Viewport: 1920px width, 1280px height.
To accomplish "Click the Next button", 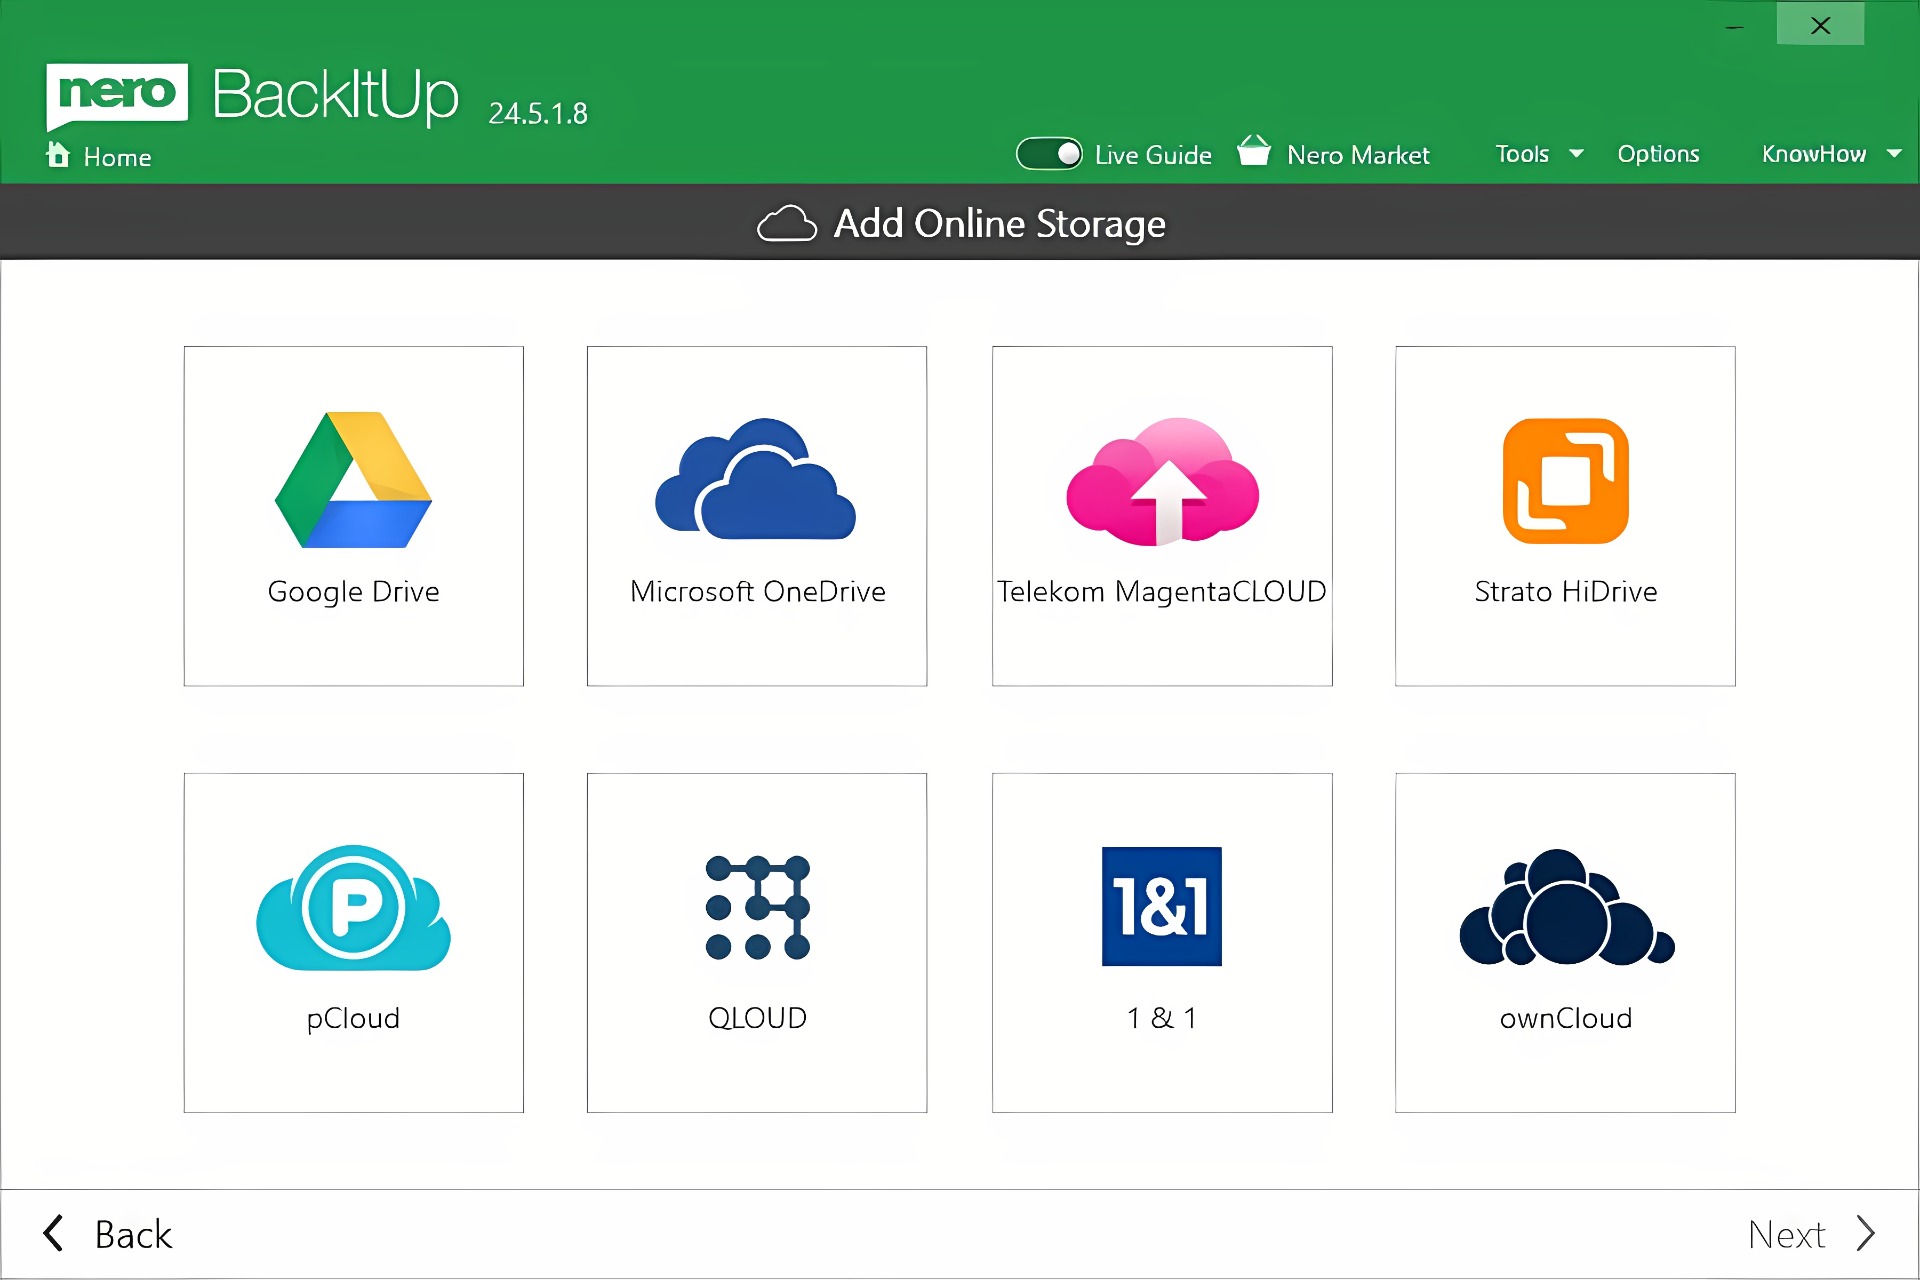I will (1810, 1234).
